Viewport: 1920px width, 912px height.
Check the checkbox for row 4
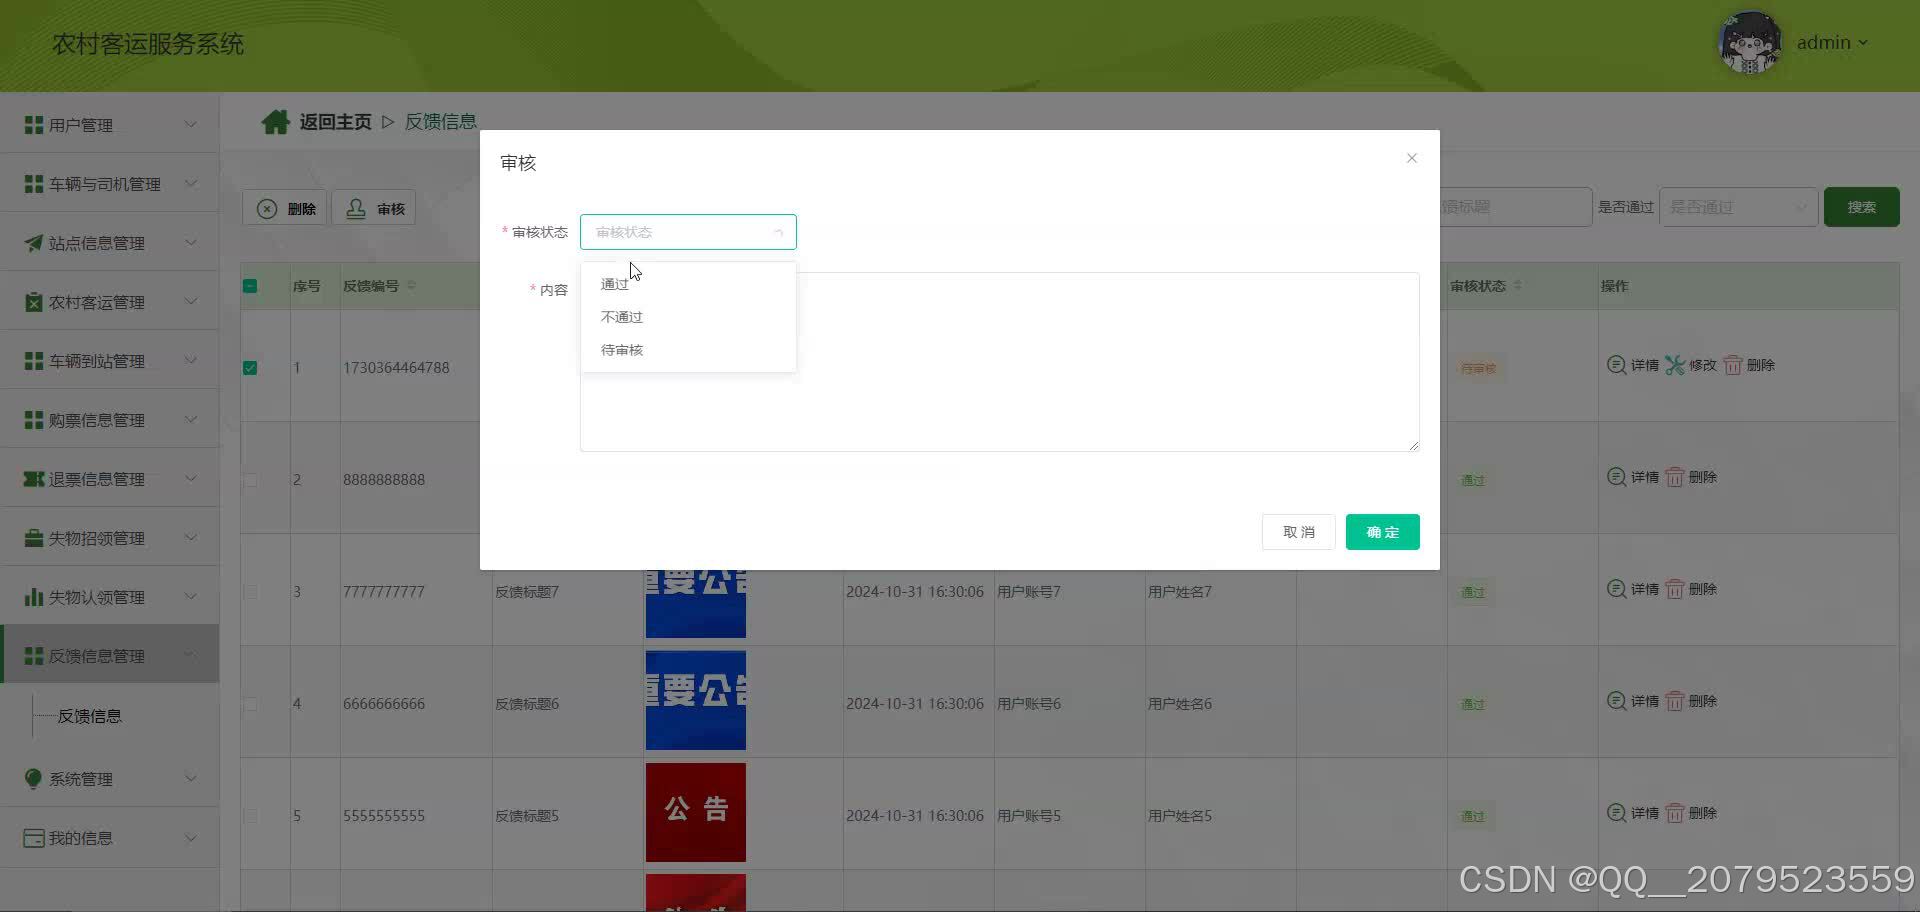(x=250, y=704)
